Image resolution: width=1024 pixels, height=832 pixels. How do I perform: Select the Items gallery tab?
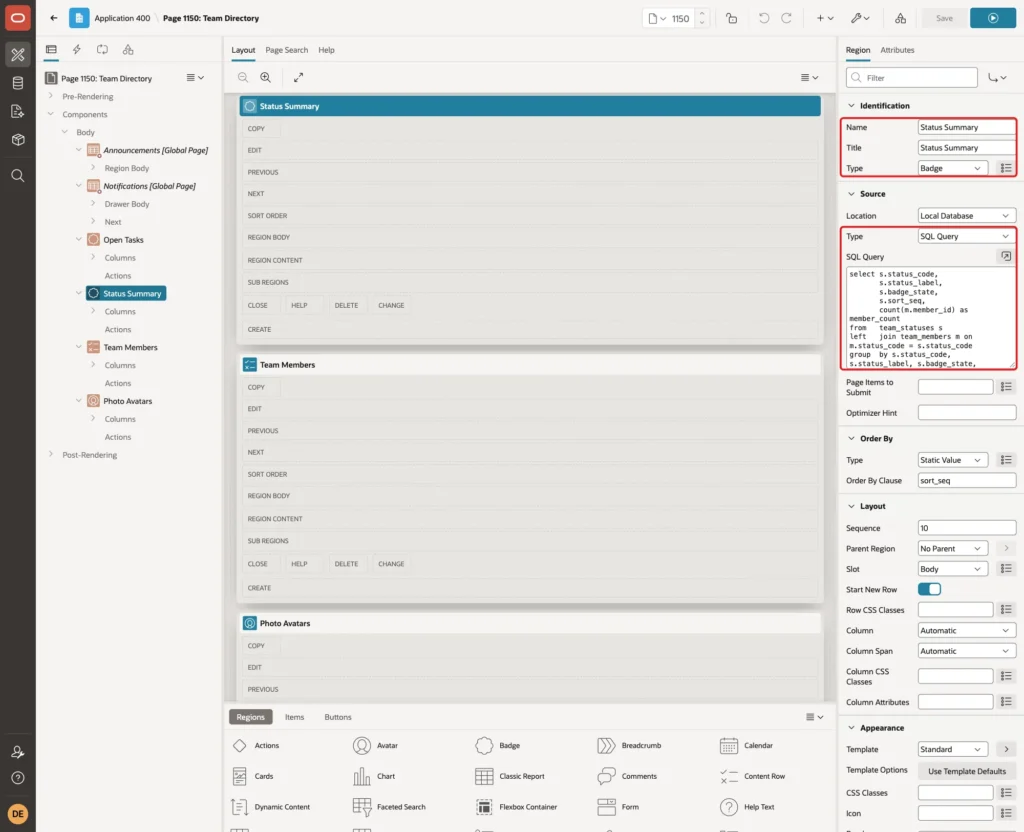295,717
